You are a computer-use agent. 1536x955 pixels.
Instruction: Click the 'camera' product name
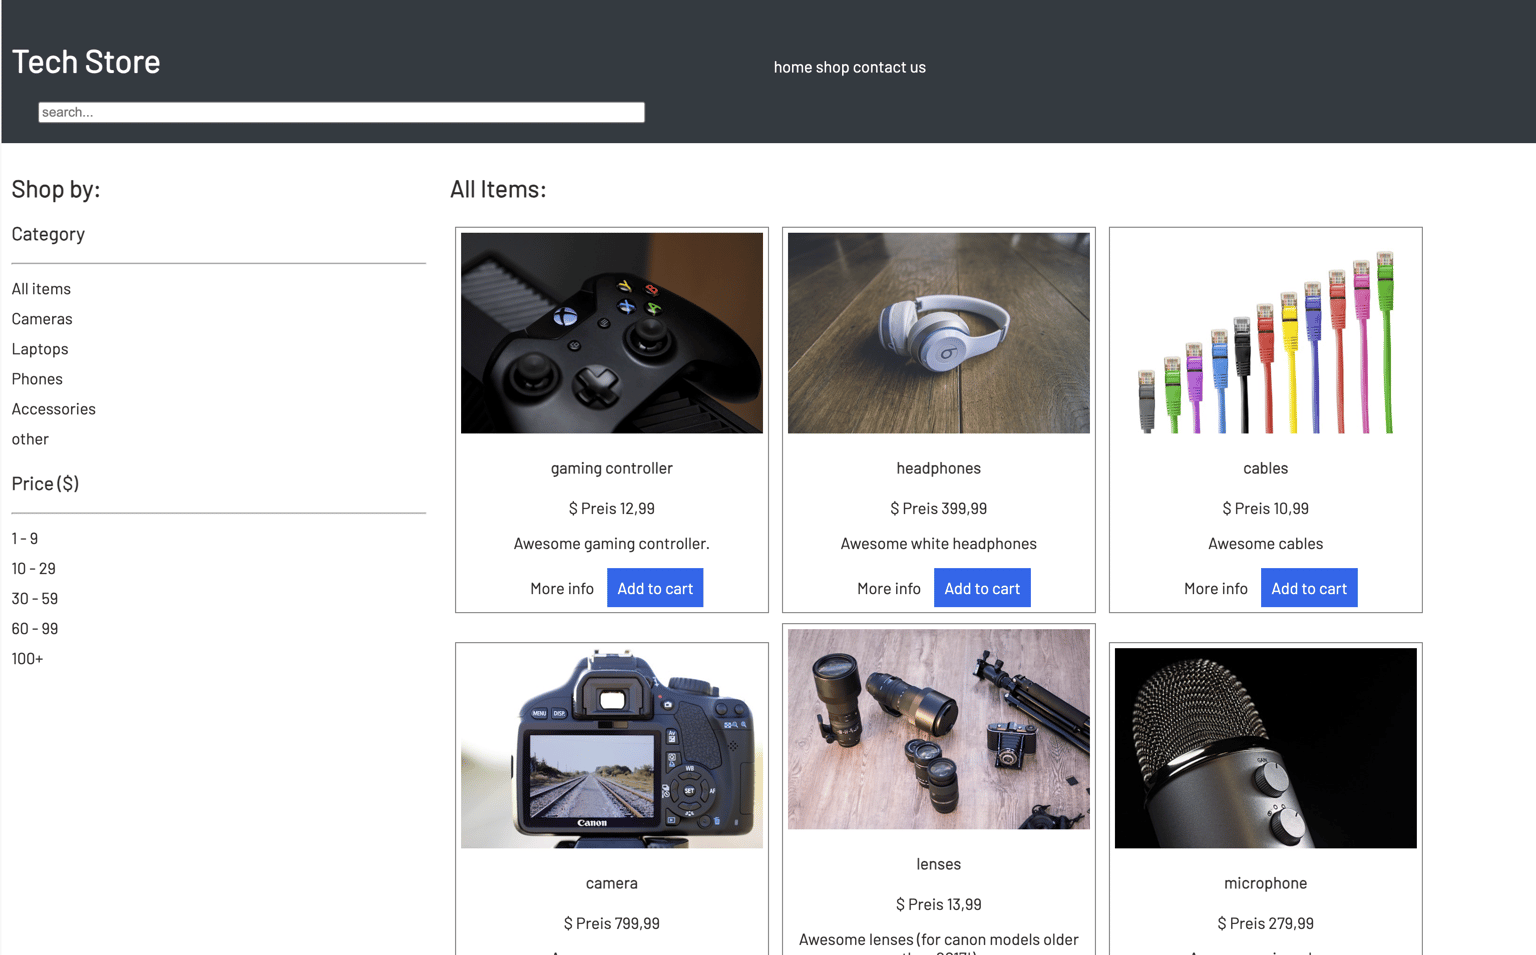tap(612, 883)
